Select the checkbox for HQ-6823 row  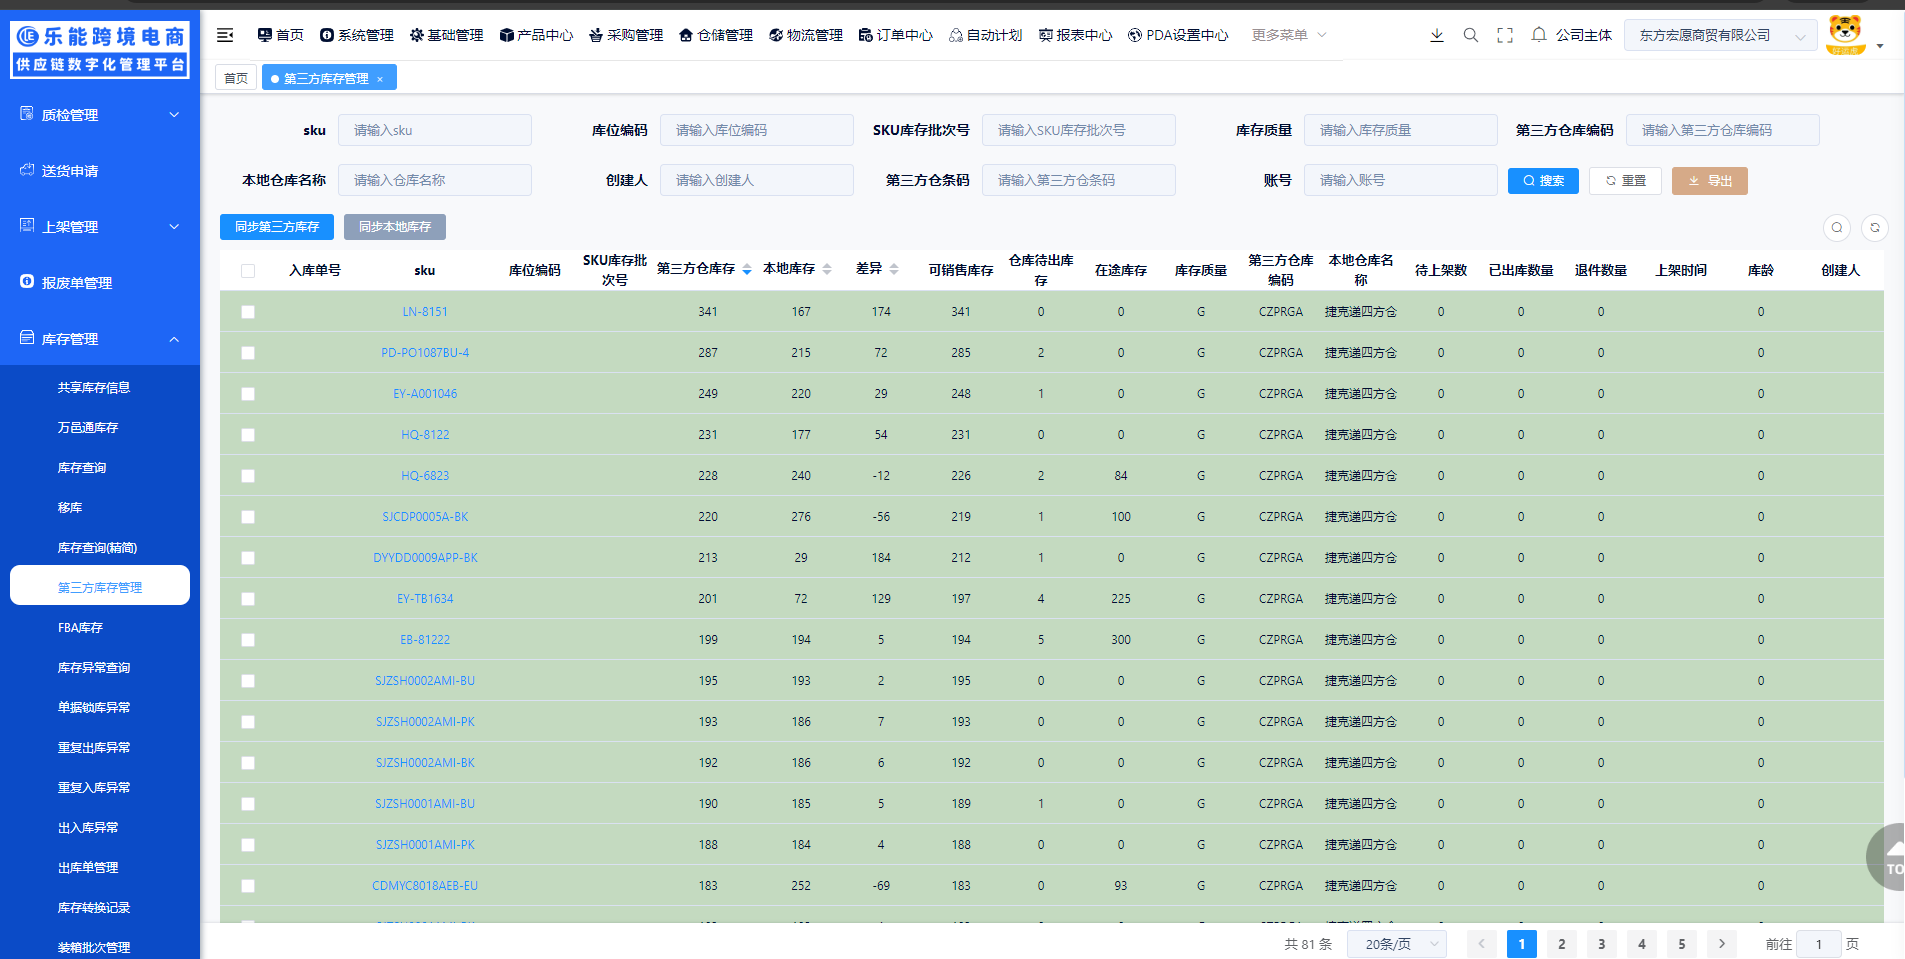[x=248, y=476]
